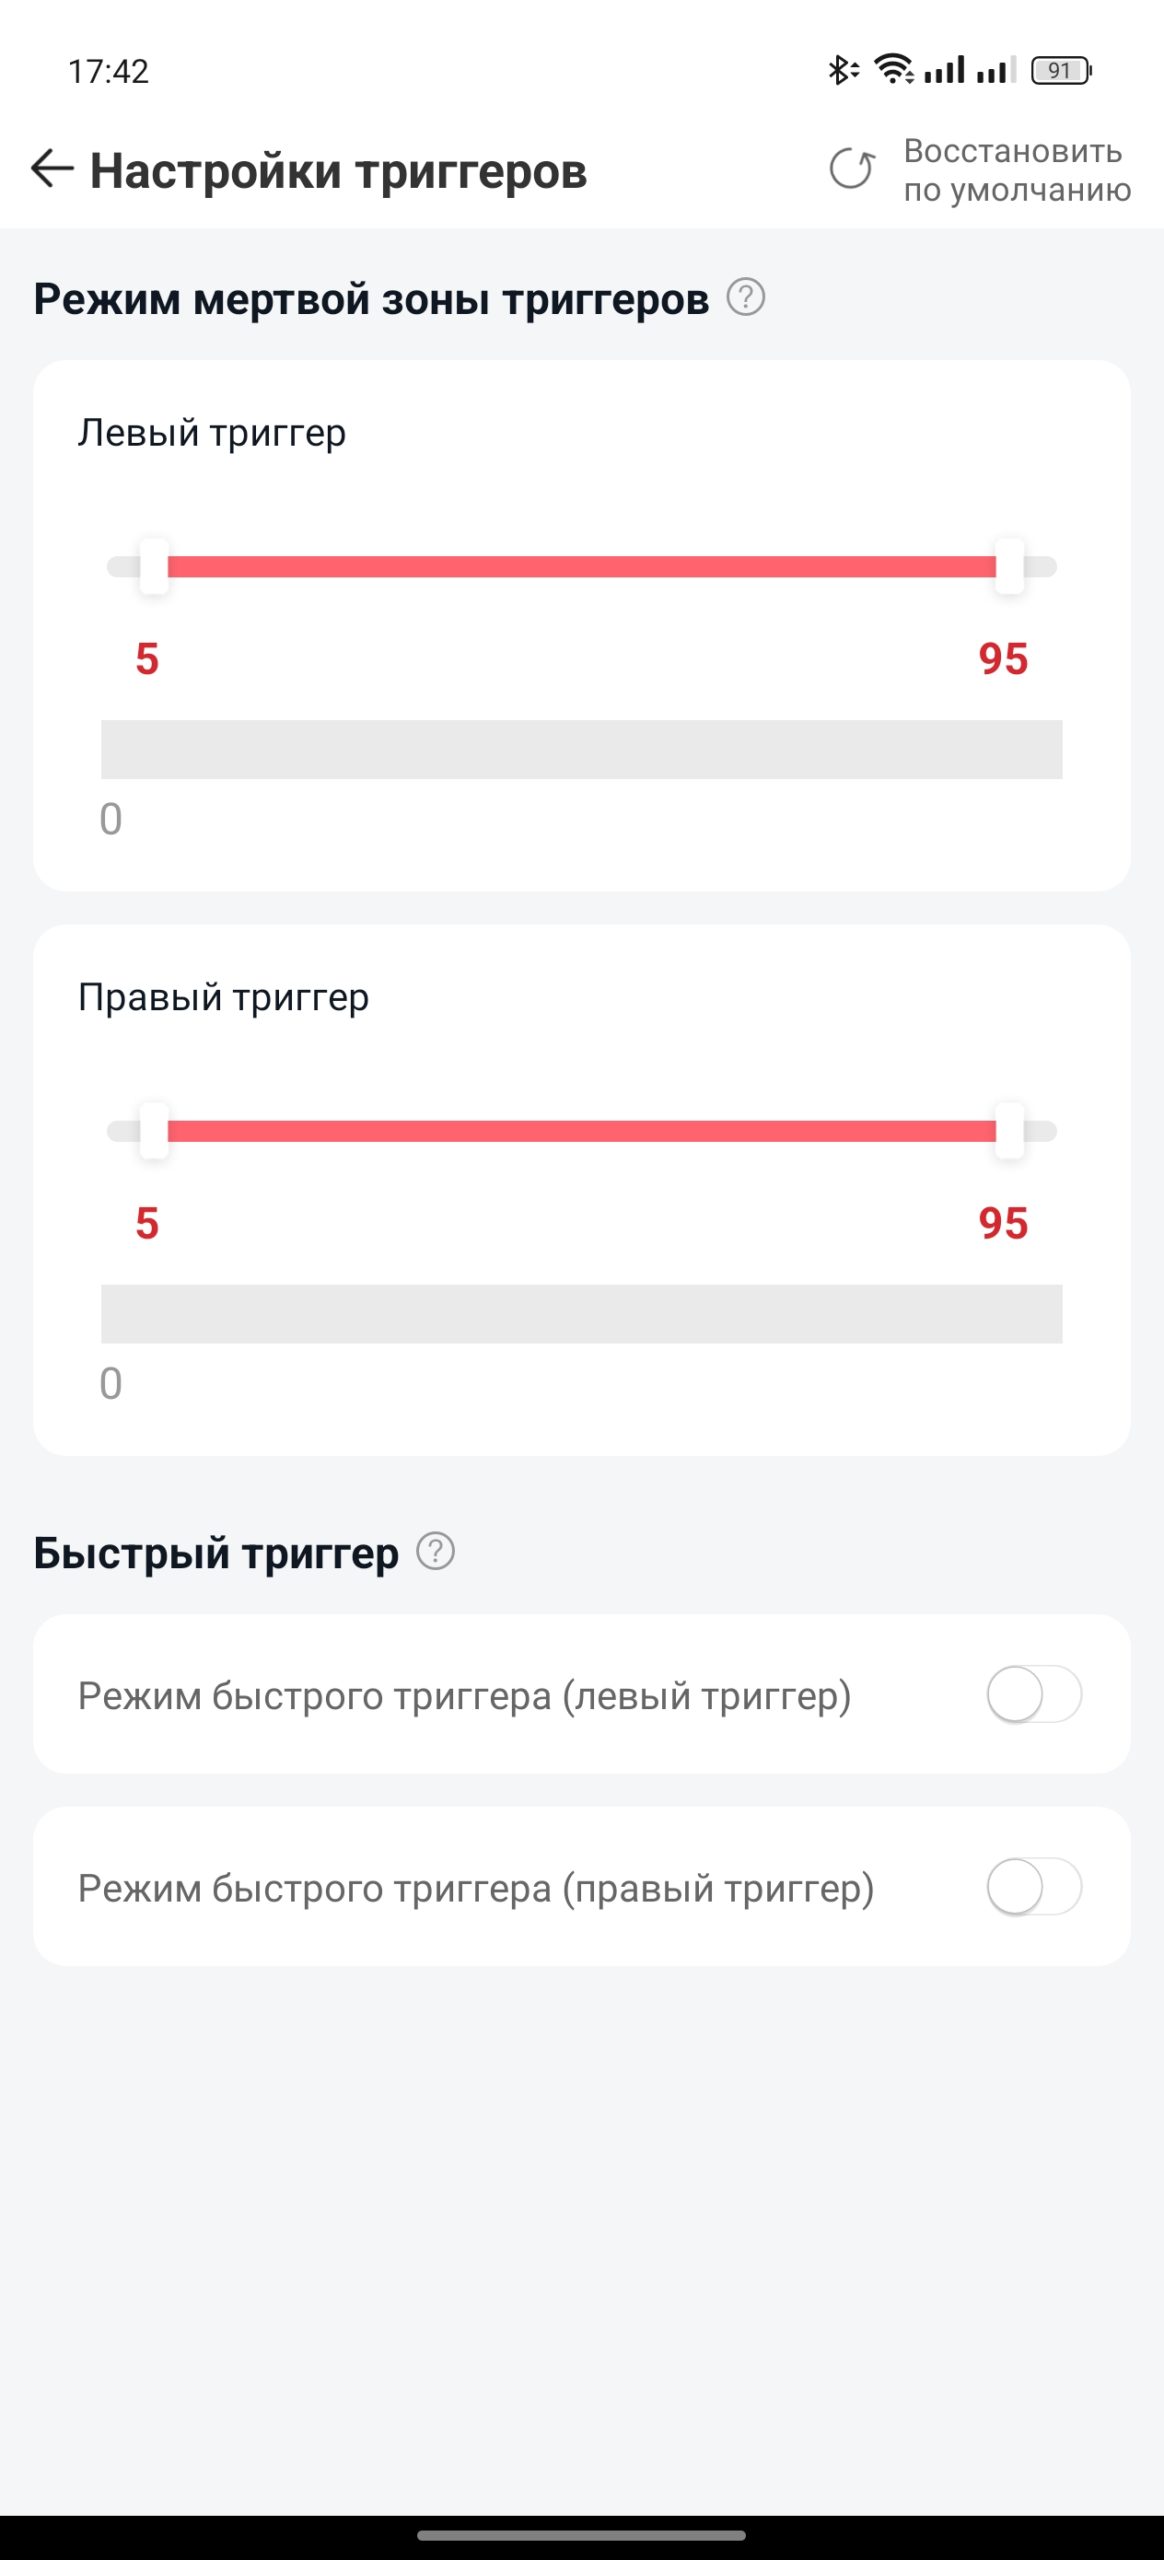Tap the first cellular signal bars icon
Viewport: 1164px width, 2560px height.
(945, 70)
